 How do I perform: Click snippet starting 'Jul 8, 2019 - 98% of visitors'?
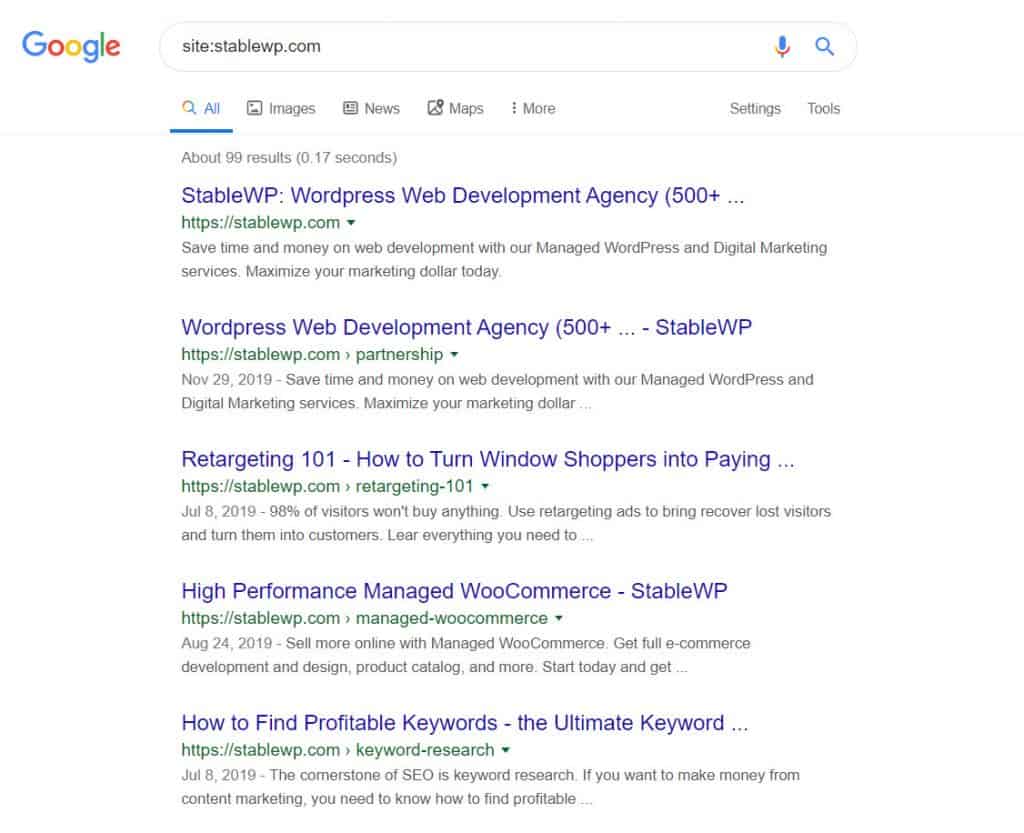click(x=506, y=523)
